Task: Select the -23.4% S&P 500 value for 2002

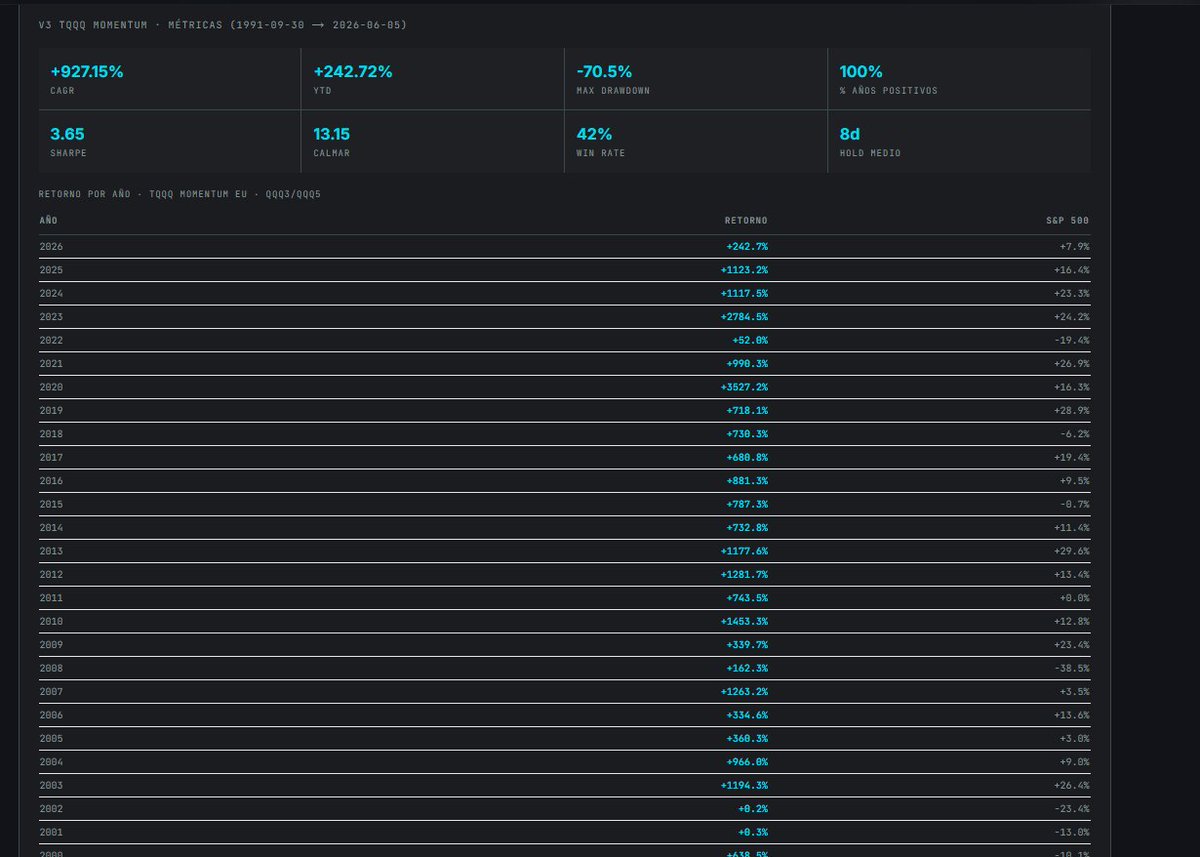Action: [x=1072, y=809]
